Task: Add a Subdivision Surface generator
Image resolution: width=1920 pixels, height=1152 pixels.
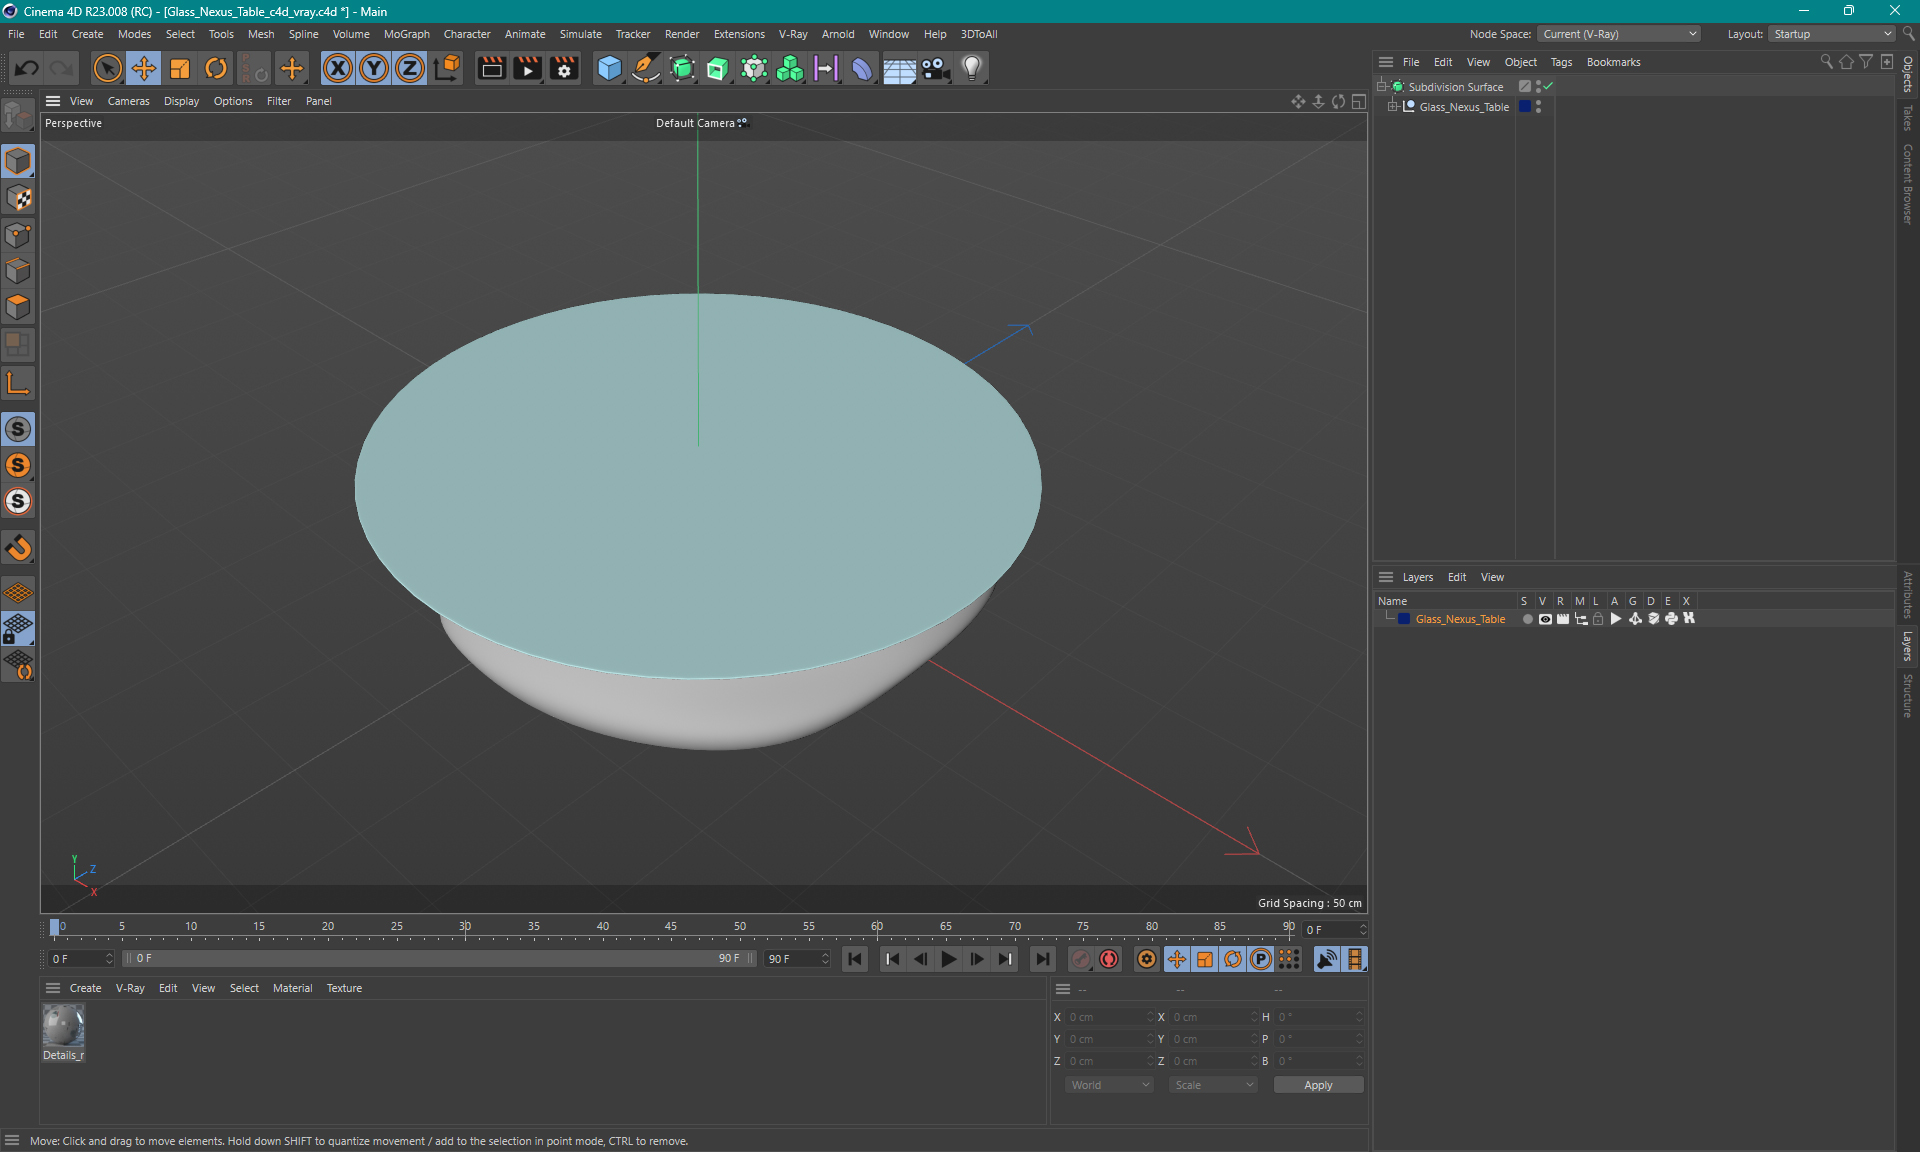Action: click(x=682, y=68)
